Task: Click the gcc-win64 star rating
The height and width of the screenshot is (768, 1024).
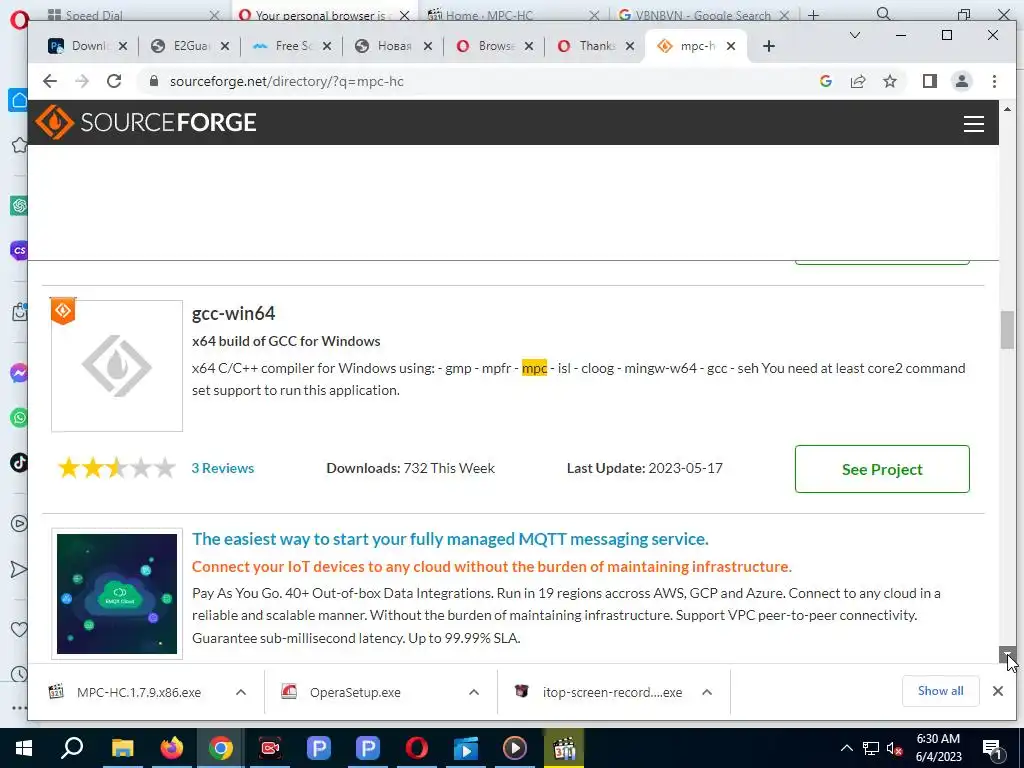Action: [117, 468]
